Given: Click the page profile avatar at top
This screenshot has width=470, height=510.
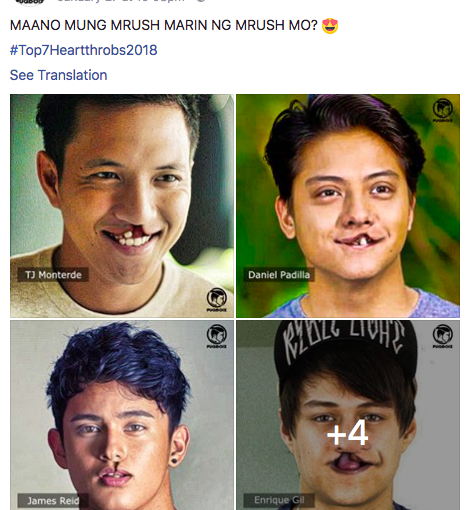Looking at the screenshot, I should [30, 3].
